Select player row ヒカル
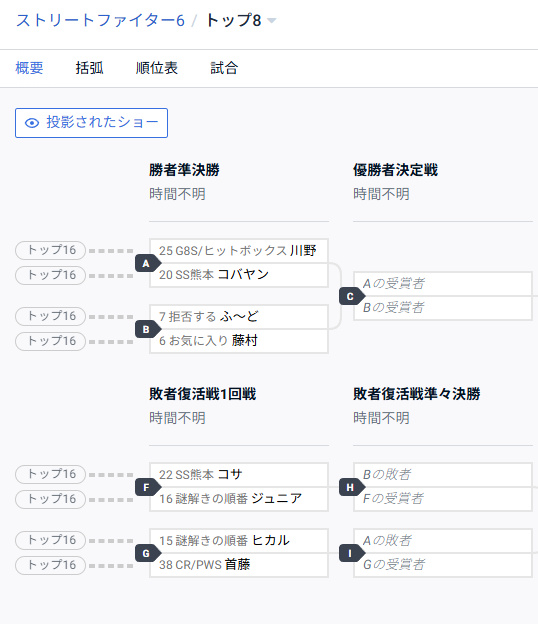This screenshot has width=538, height=624. pyautogui.click(x=239, y=541)
